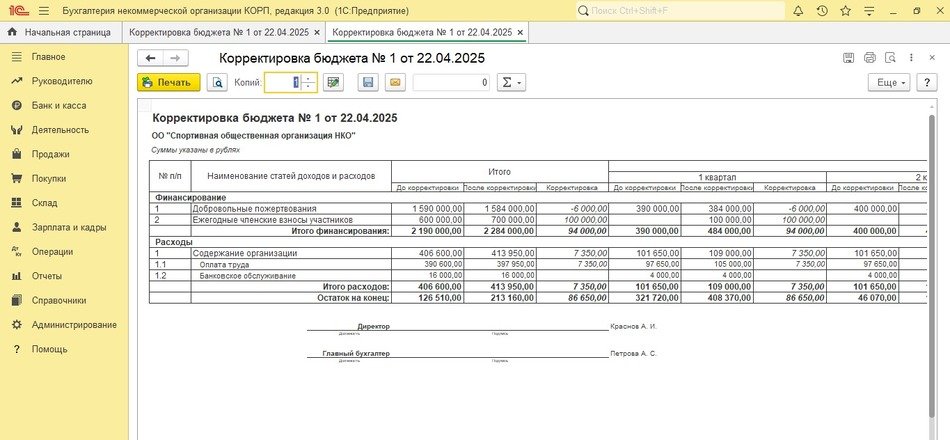Open main menu hamburger icon in title bar
This screenshot has height=440, width=950.
pyautogui.click(x=45, y=11)
